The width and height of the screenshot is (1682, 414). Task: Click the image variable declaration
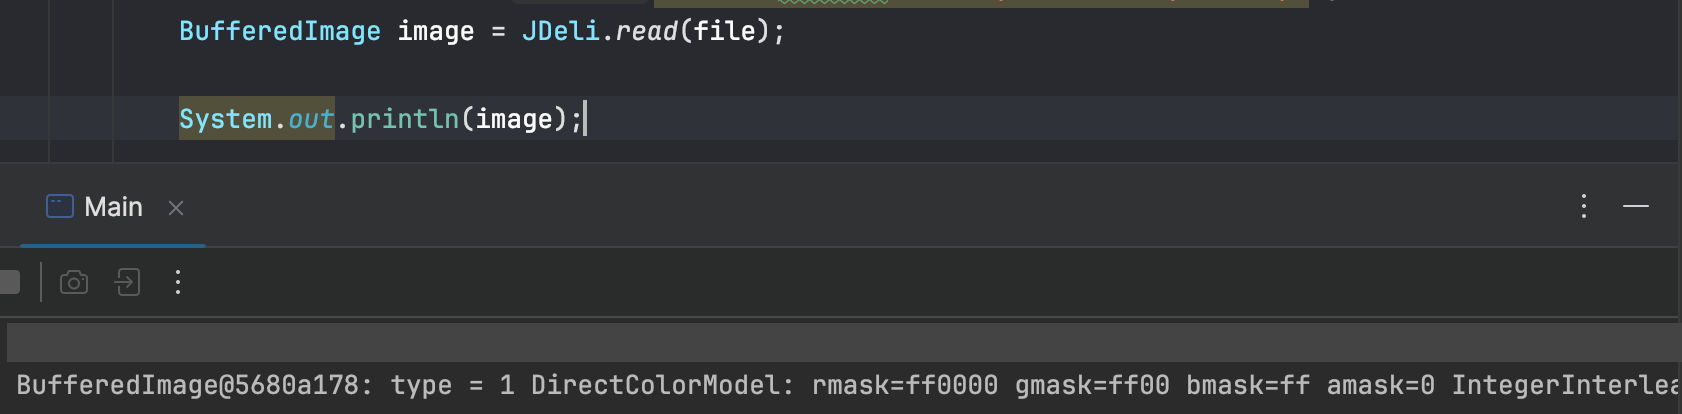tap(436, 32)
